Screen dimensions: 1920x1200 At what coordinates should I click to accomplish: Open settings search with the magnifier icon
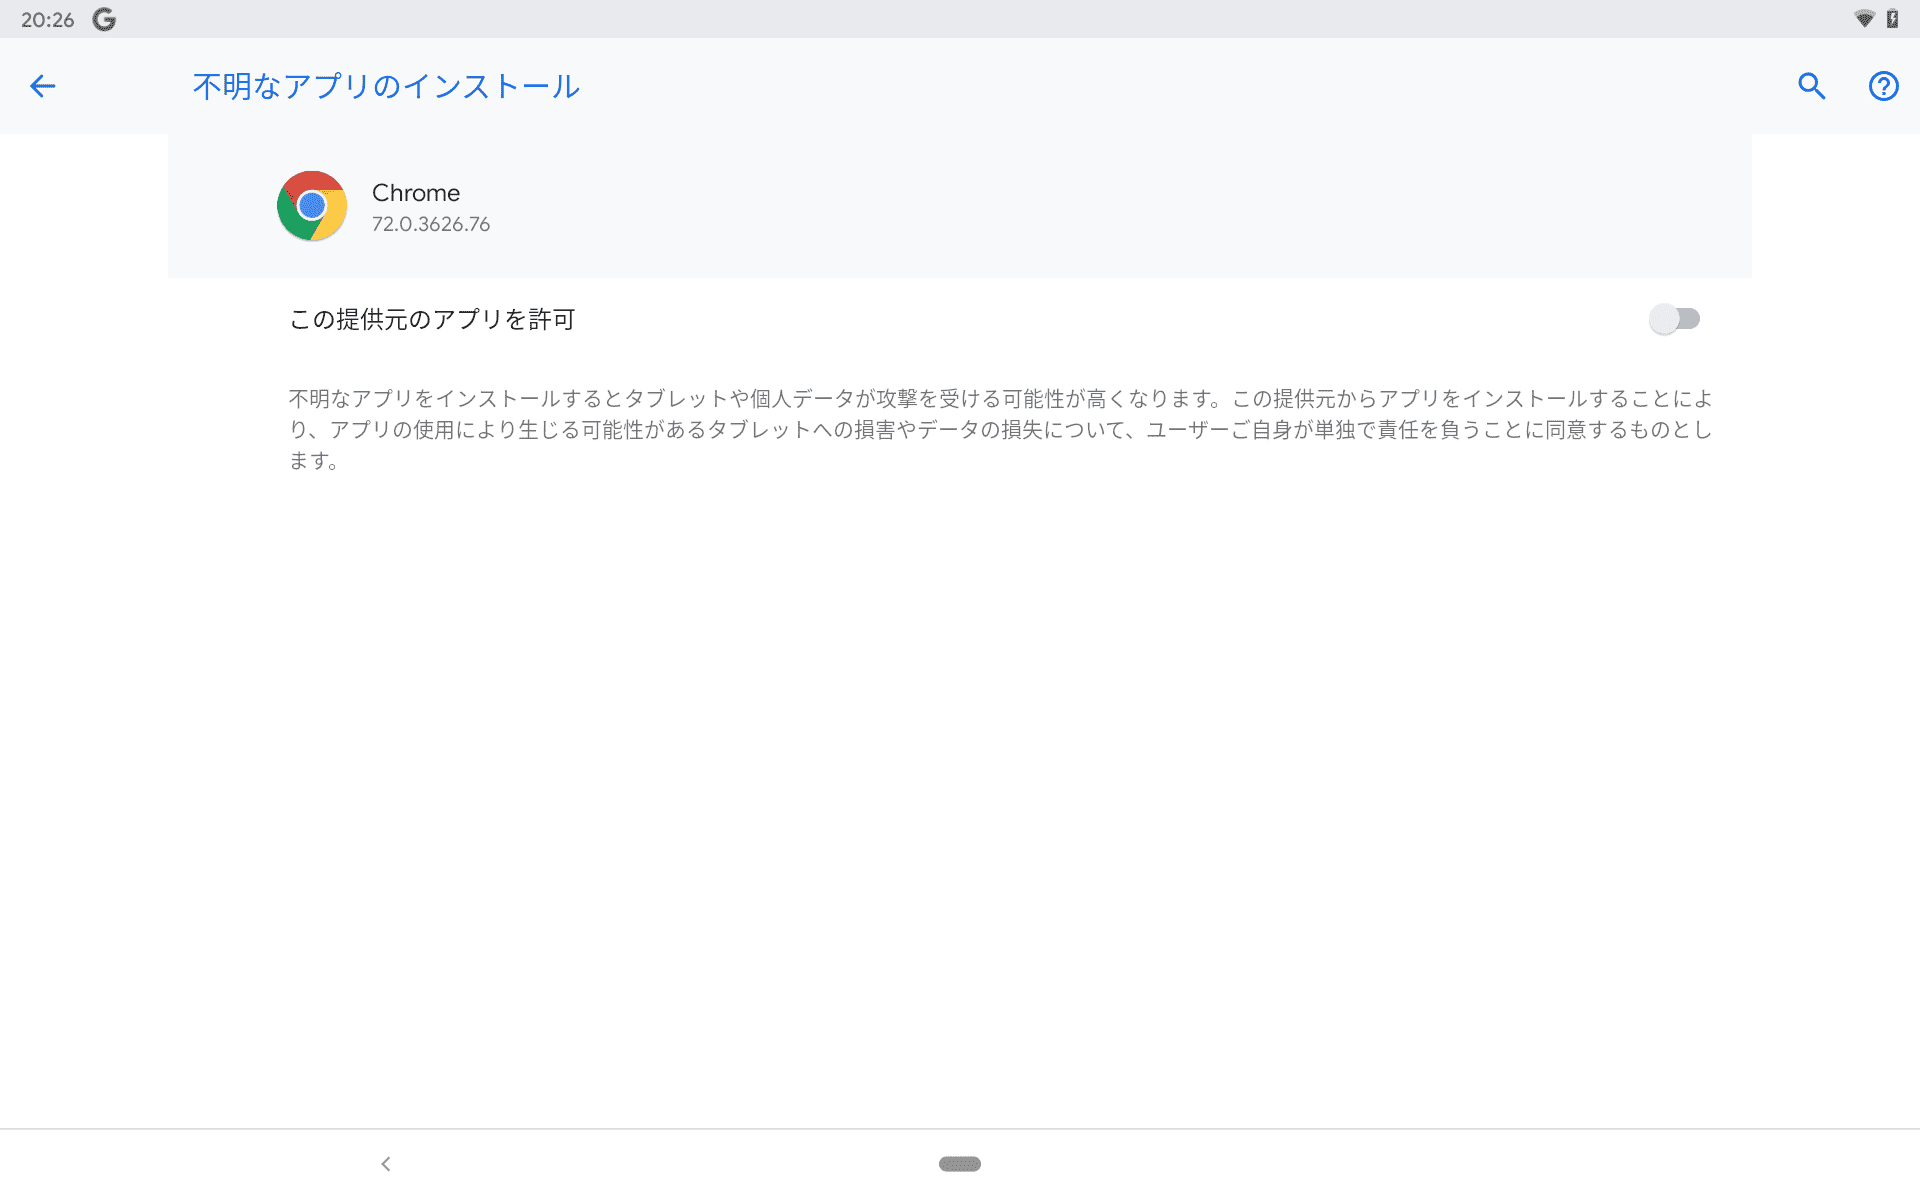1812,86
